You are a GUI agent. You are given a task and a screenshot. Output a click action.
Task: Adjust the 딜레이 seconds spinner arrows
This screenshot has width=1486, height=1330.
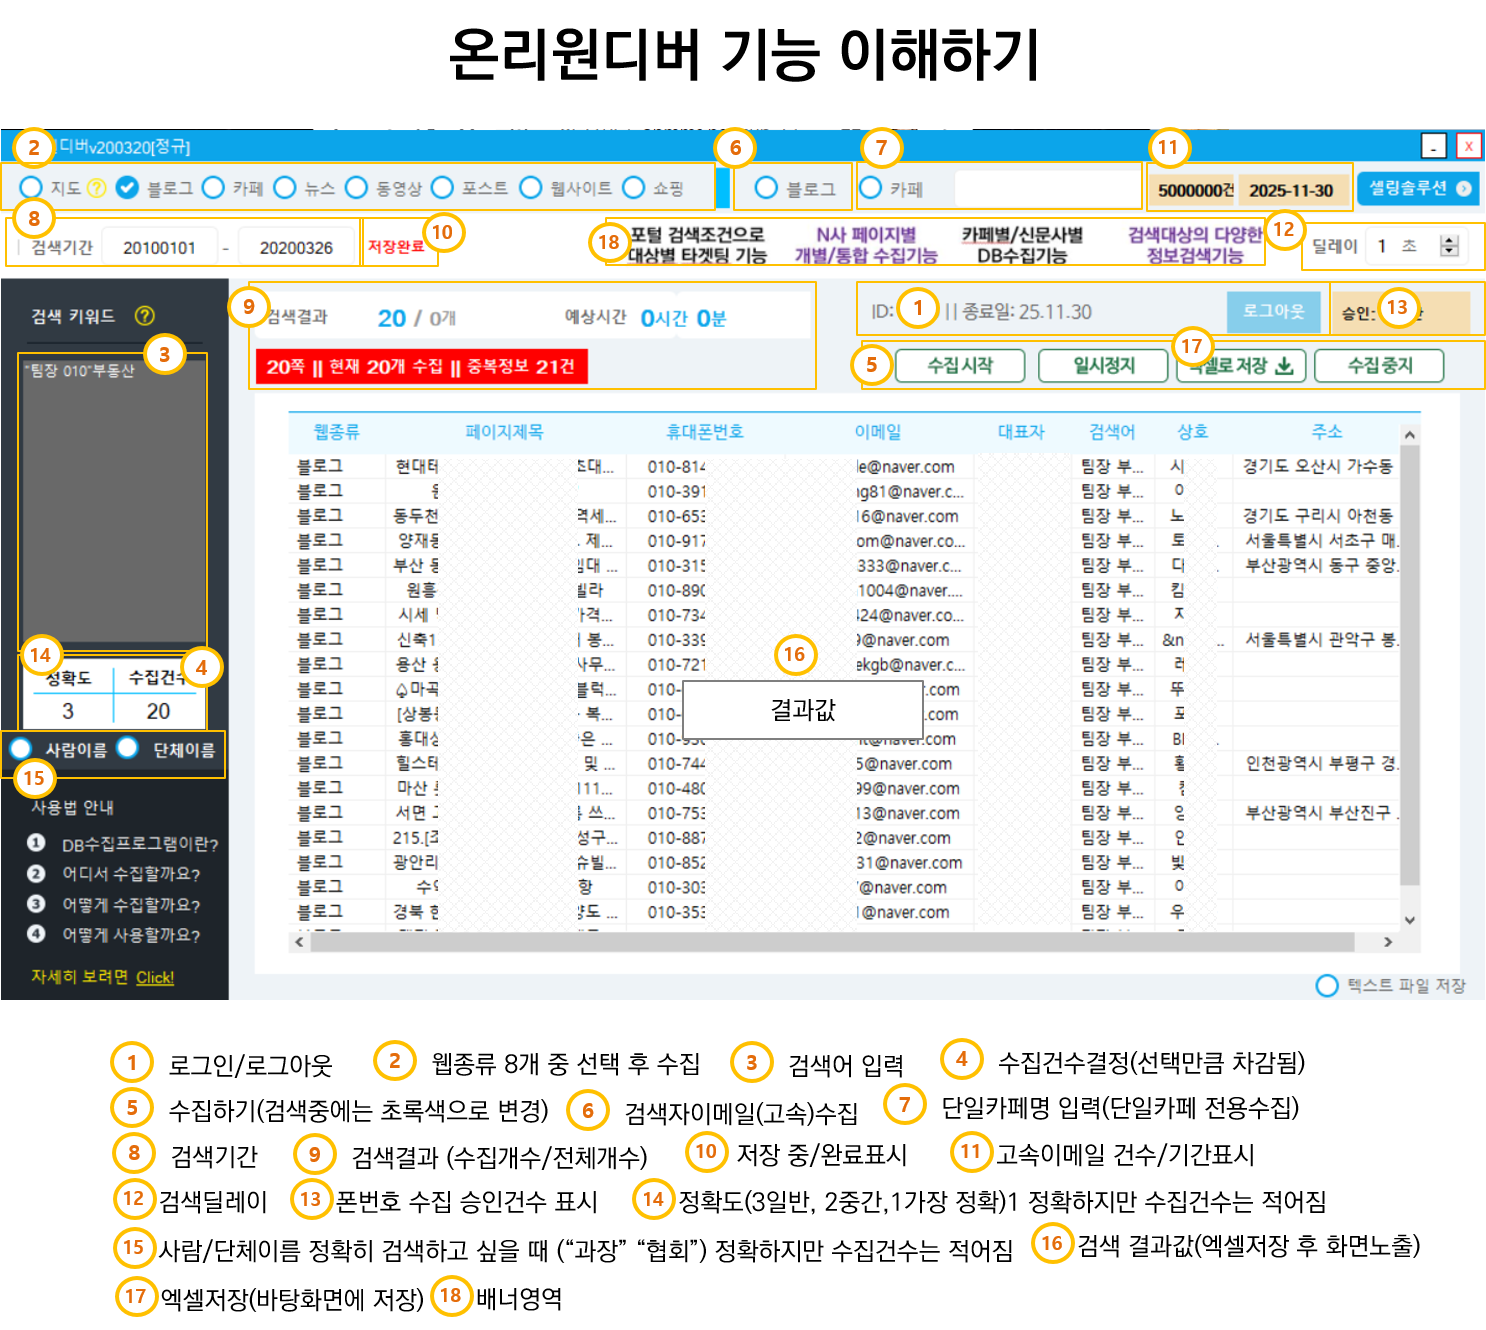coord(1449,246)
